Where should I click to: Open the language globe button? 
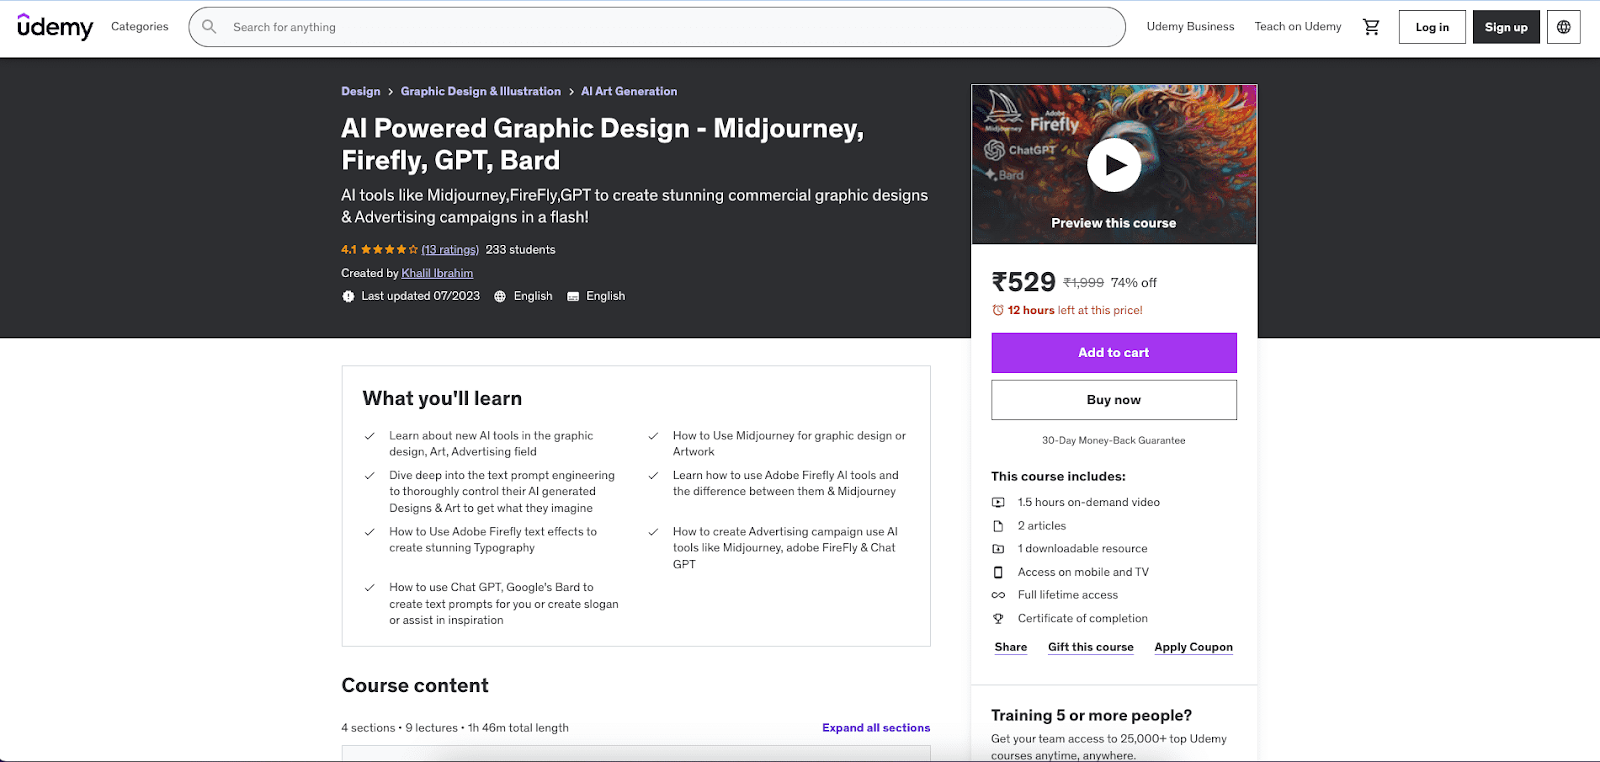click(1564, 27)
